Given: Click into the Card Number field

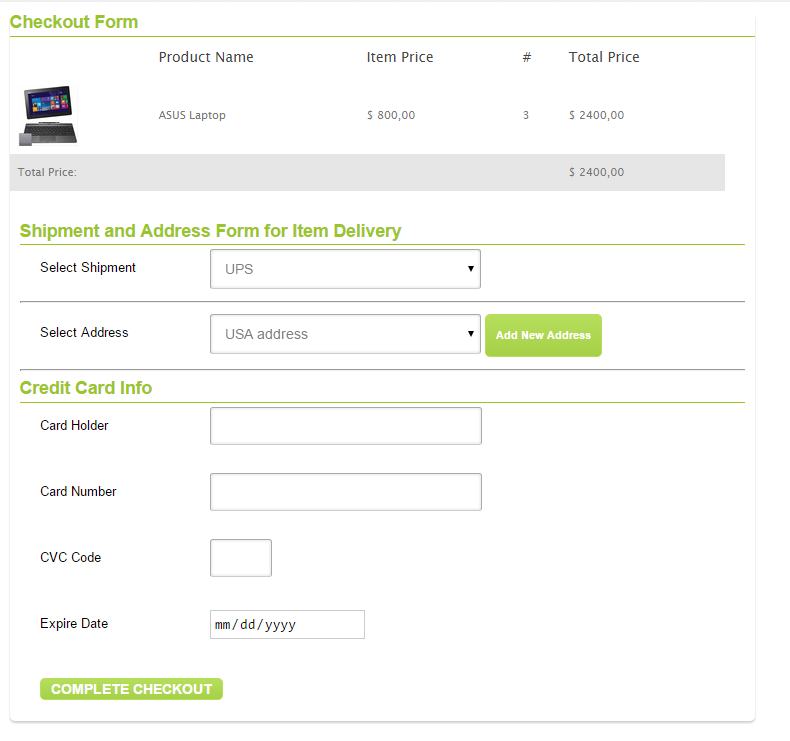Looking at the screenshot, I should [x=345, y=492].
